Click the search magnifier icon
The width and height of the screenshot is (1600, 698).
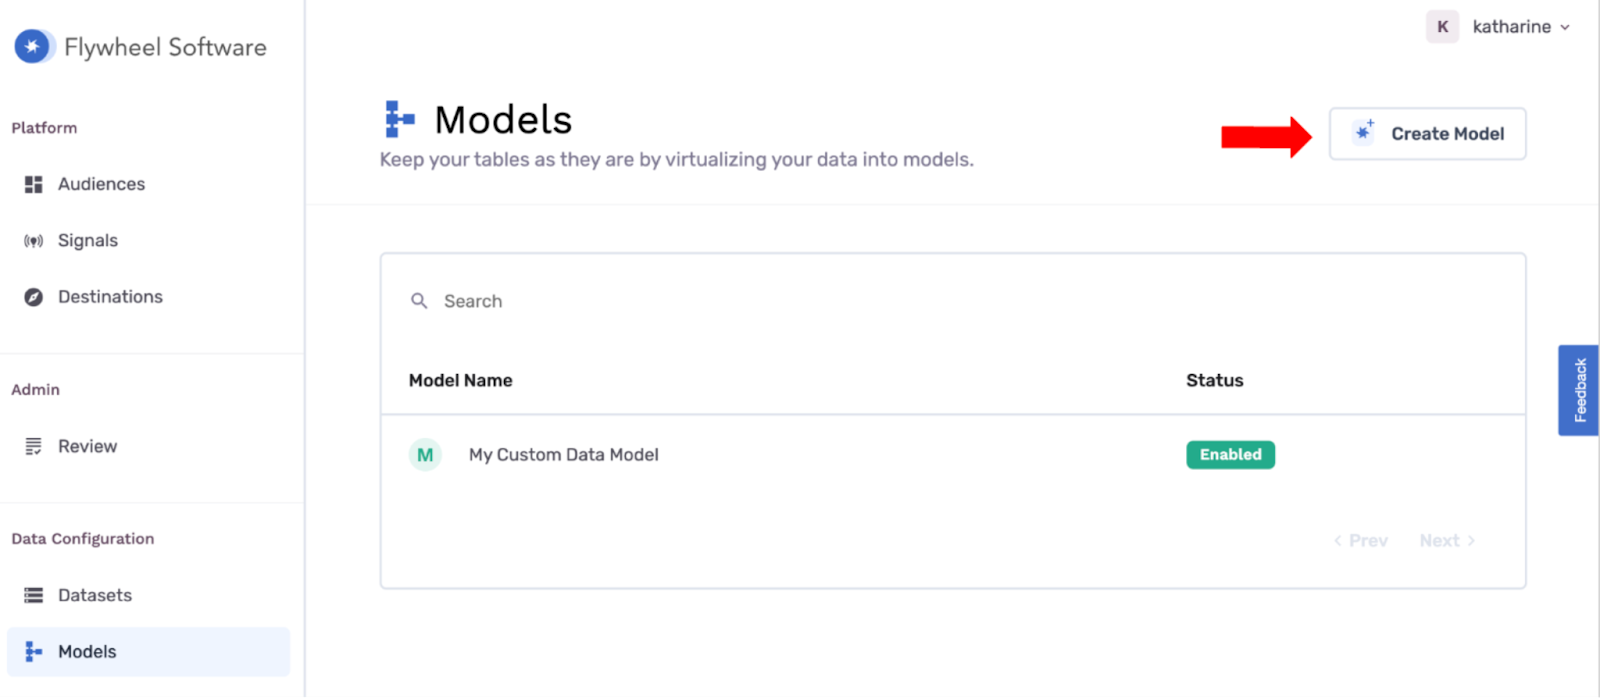click(x=419, y=301)
